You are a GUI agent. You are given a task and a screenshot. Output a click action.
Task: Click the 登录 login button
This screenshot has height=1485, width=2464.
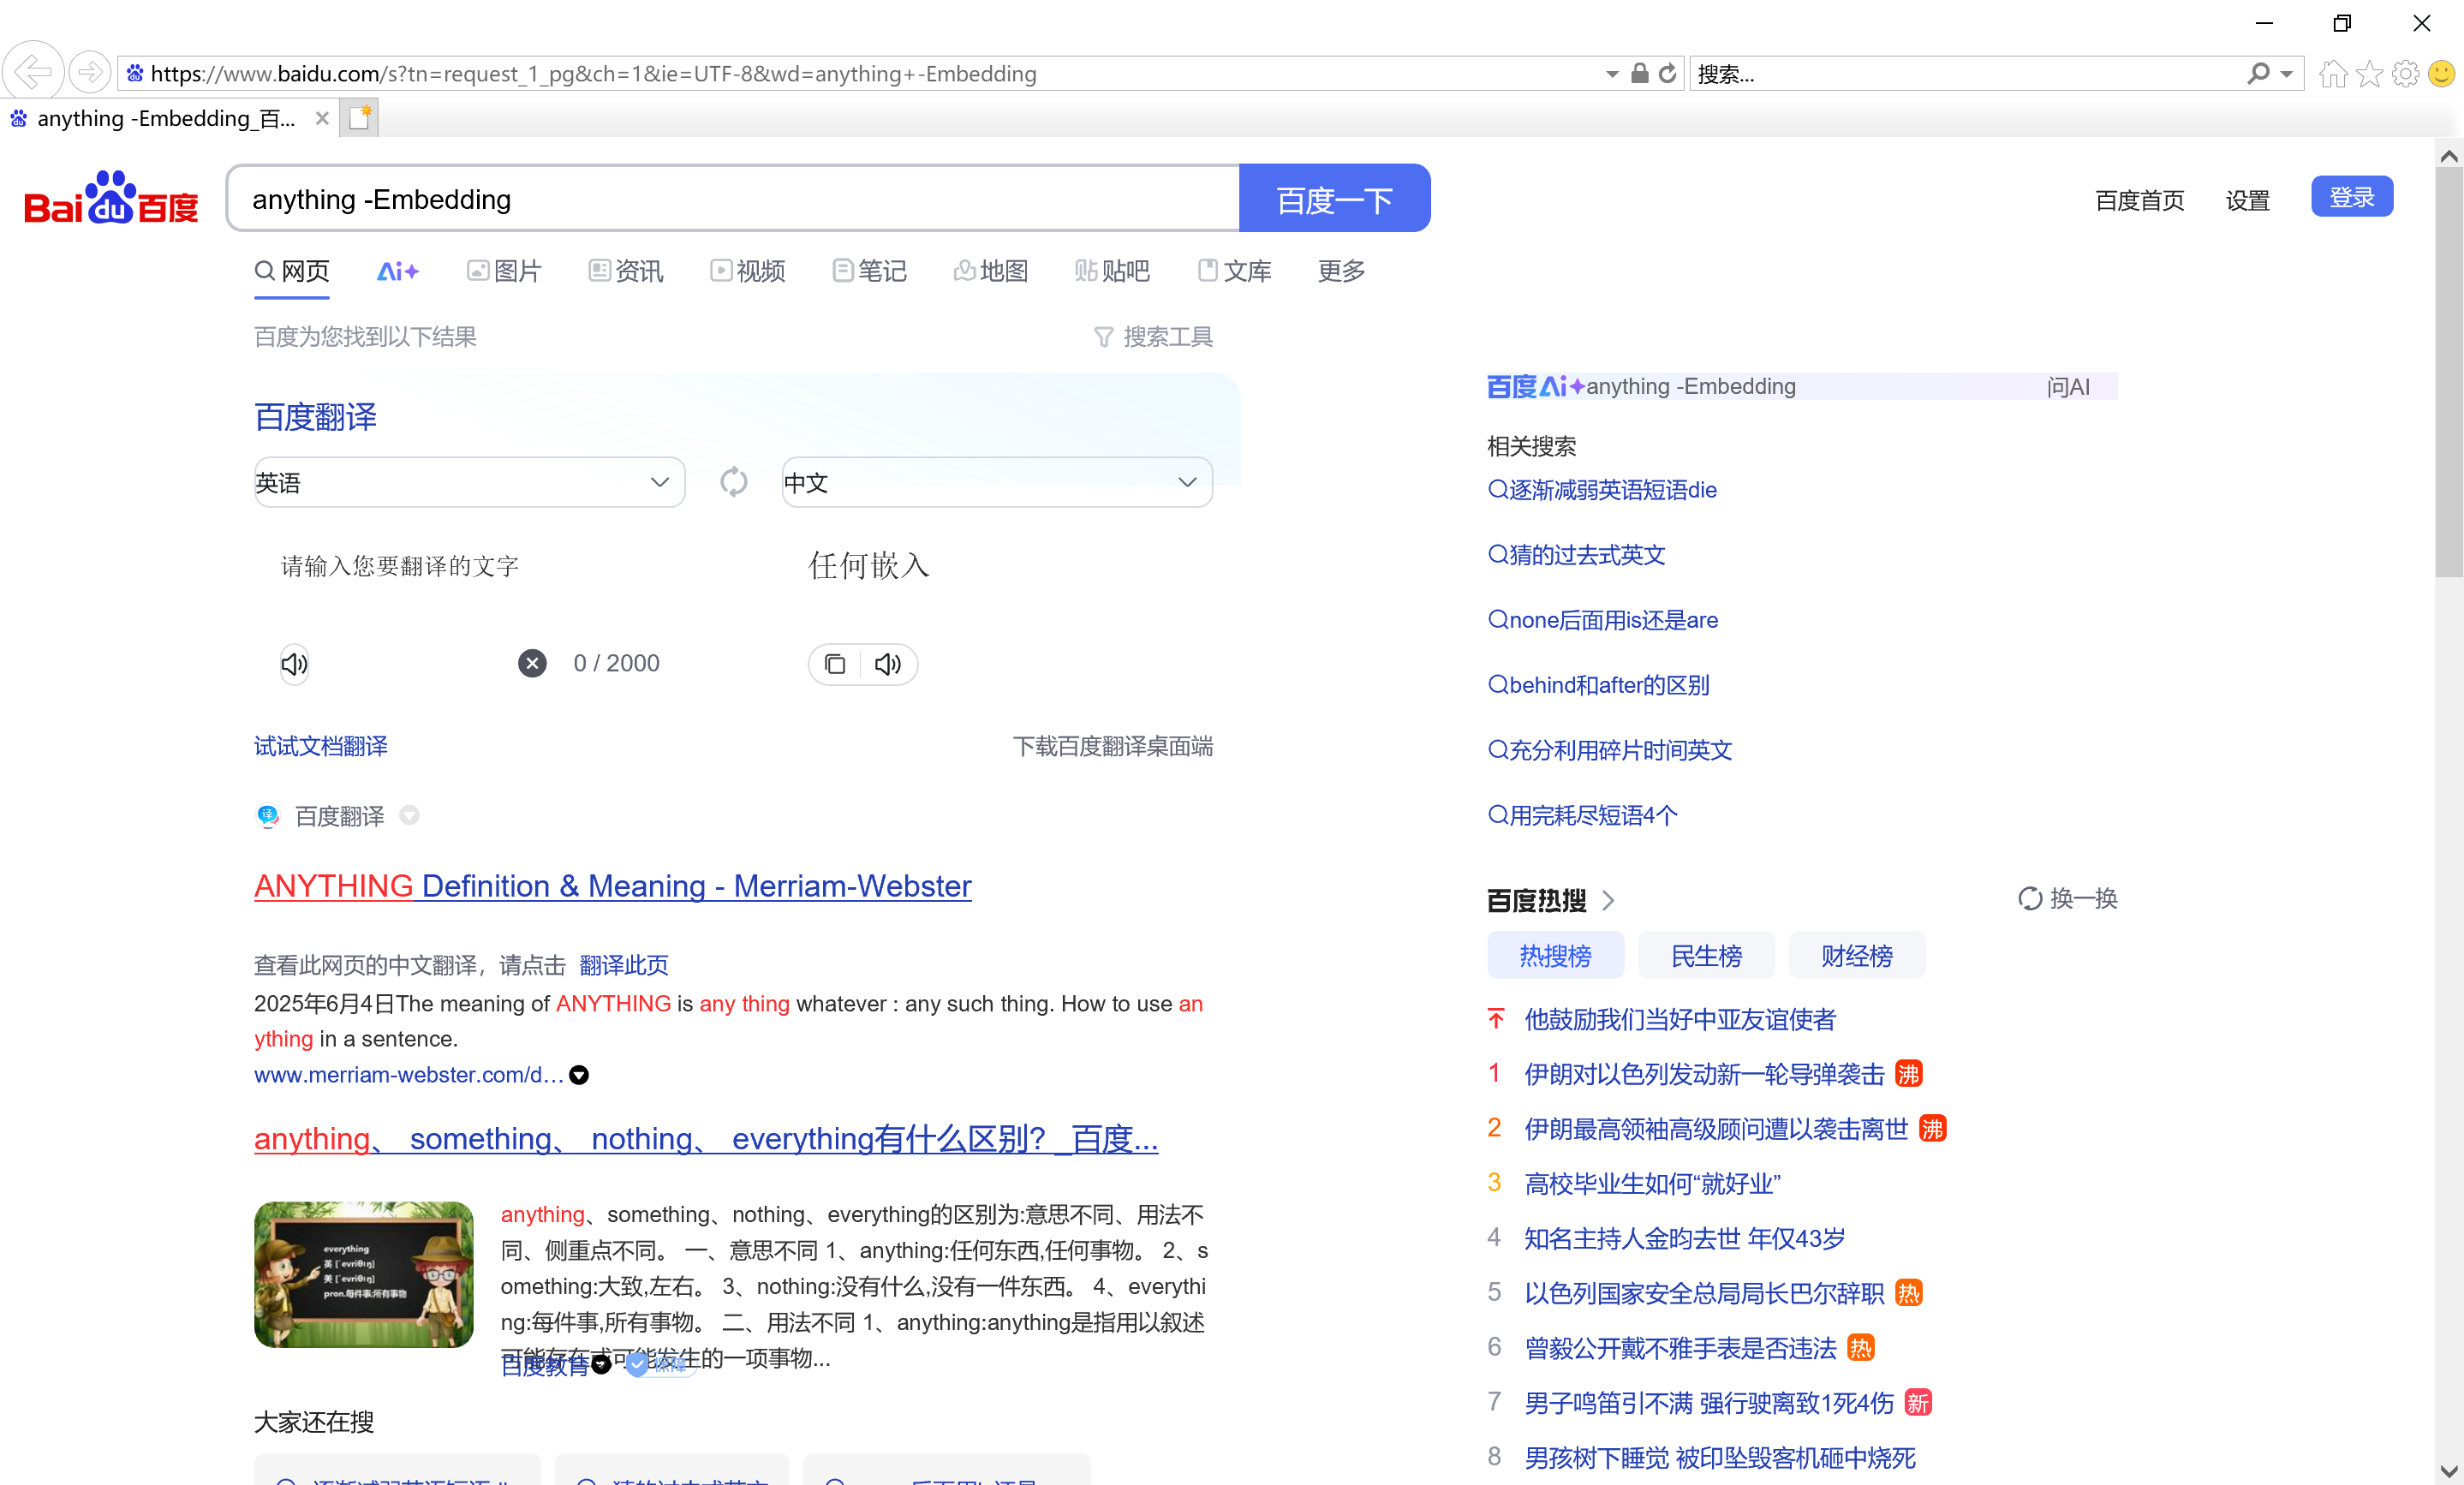pos(2351,196)
